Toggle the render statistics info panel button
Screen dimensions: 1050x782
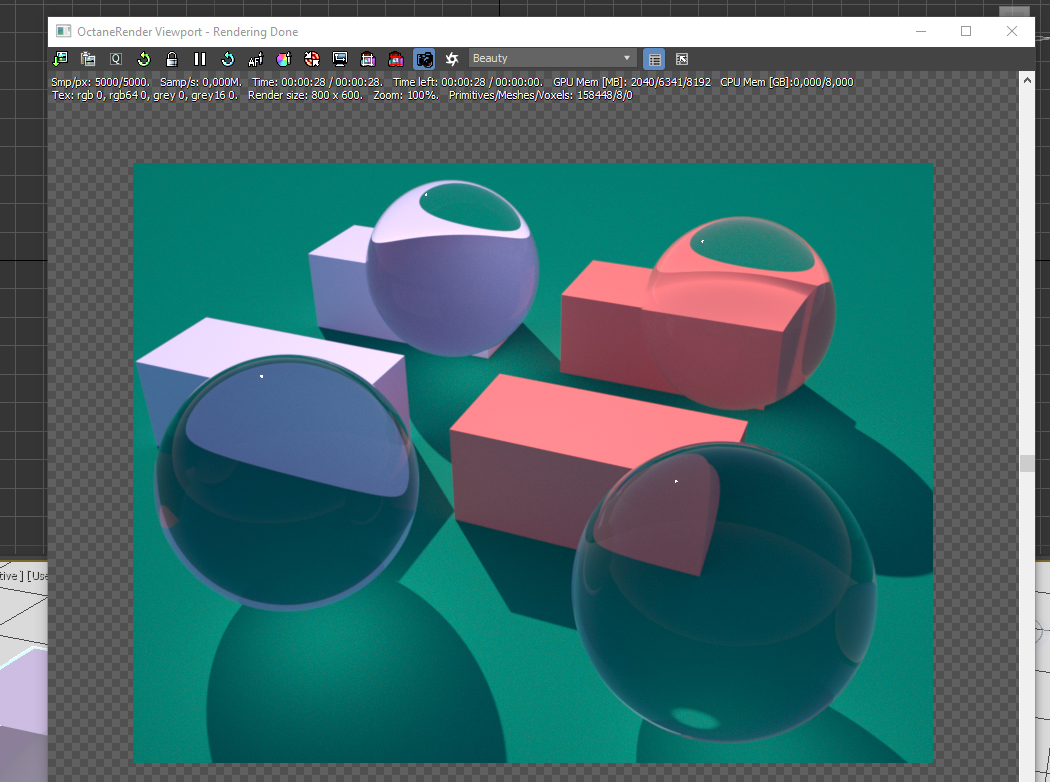[x=653, y=59]
